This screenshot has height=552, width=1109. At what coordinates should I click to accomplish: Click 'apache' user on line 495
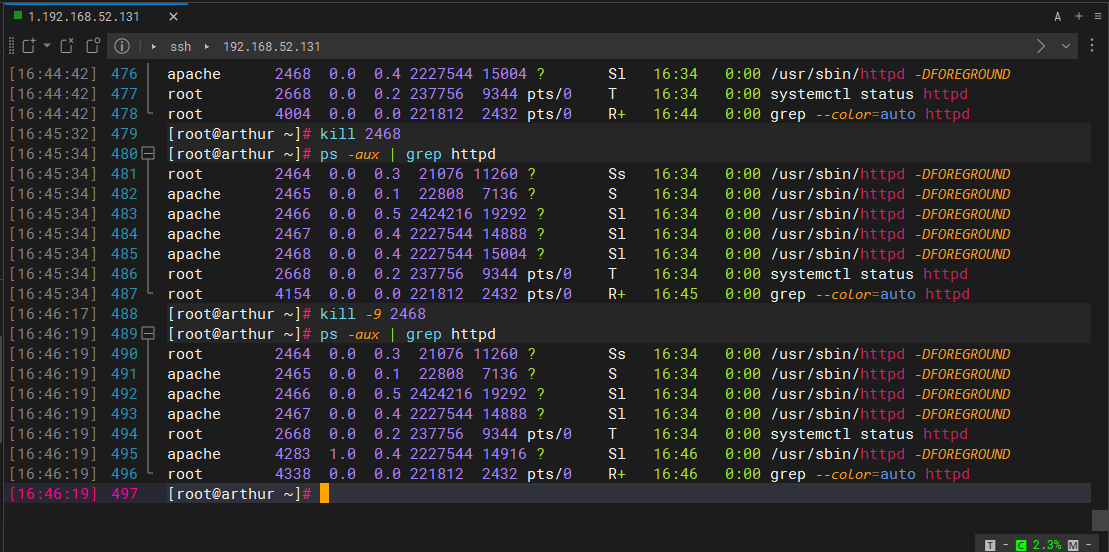(194, 454)
